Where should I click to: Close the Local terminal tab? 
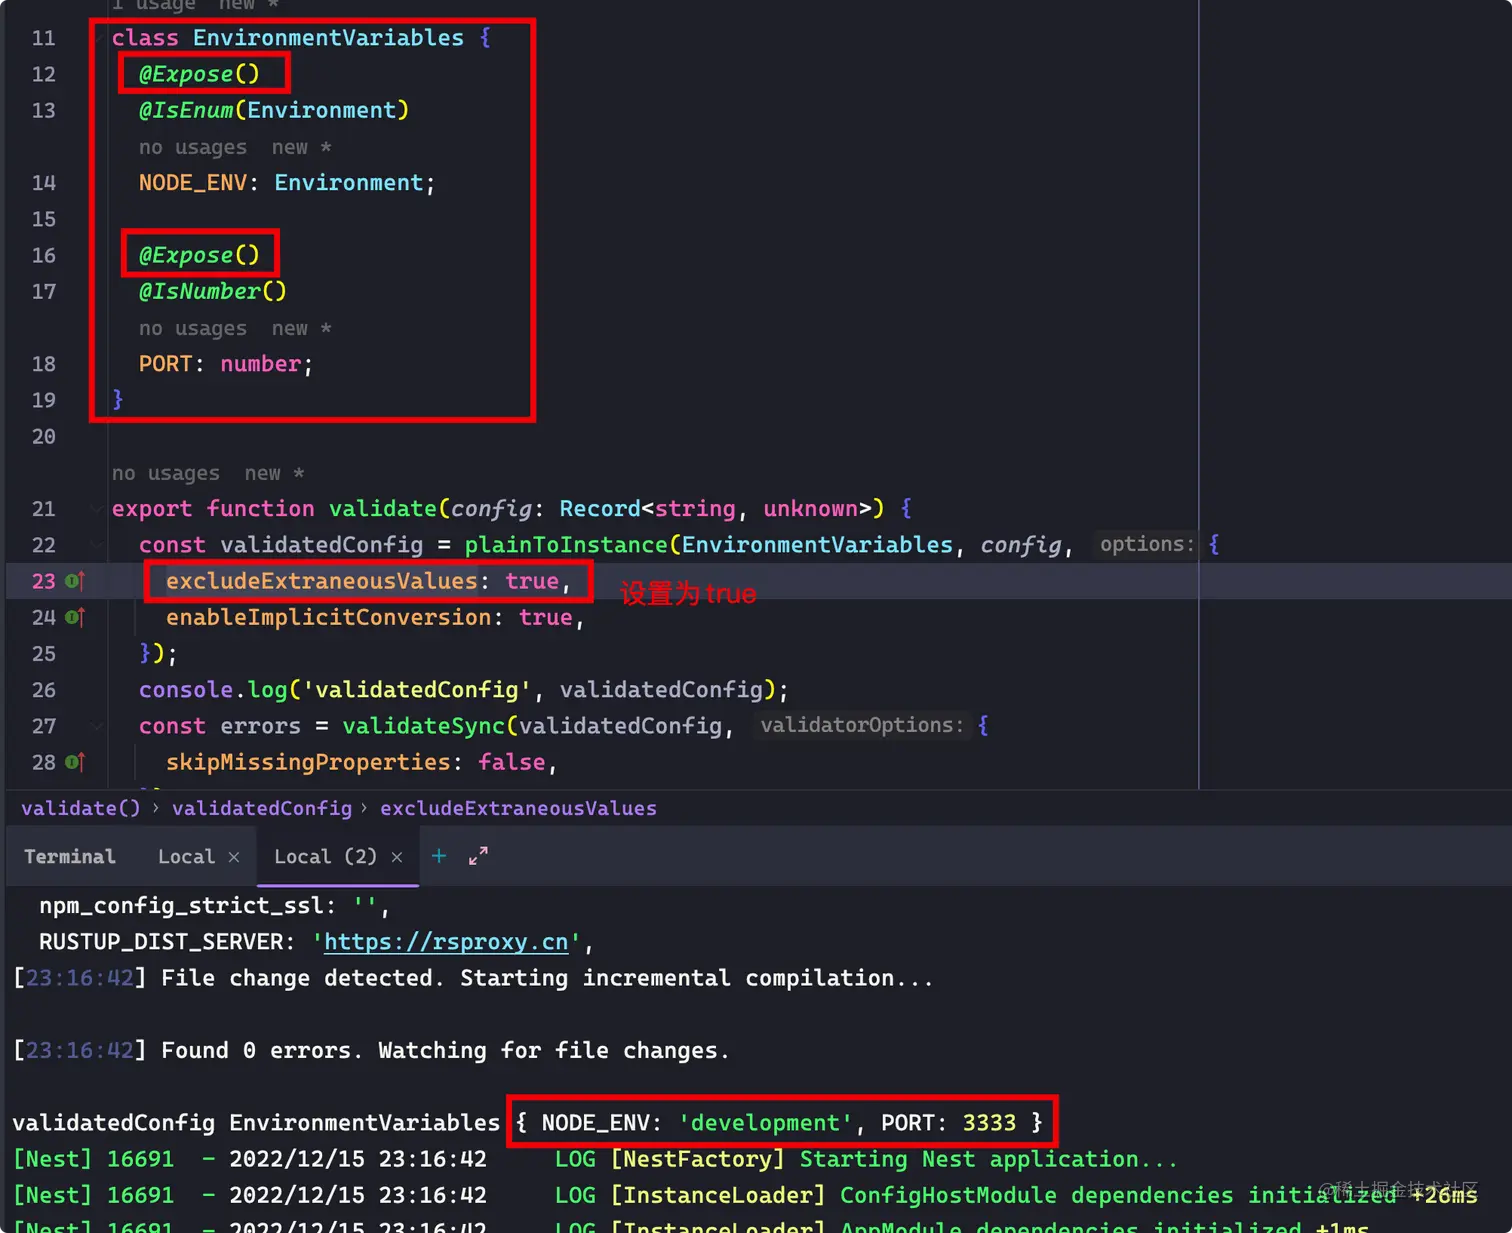pyautogui.click(x=234, y=857)
